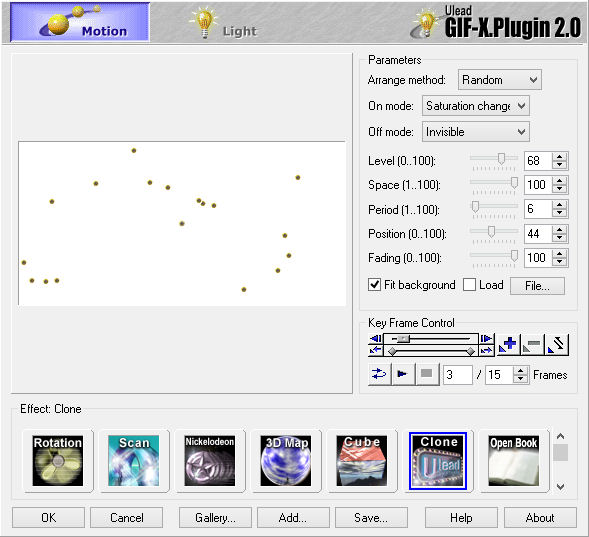
Task: Click the frame position slider thumb
Action: point(403,339)
